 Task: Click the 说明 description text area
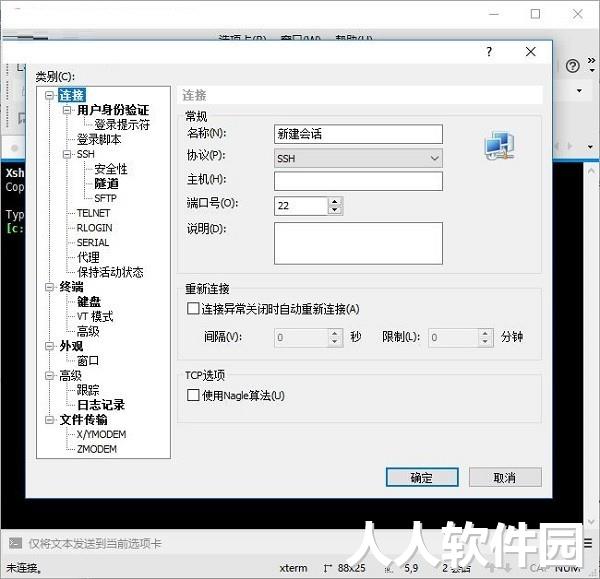[358, 243]
